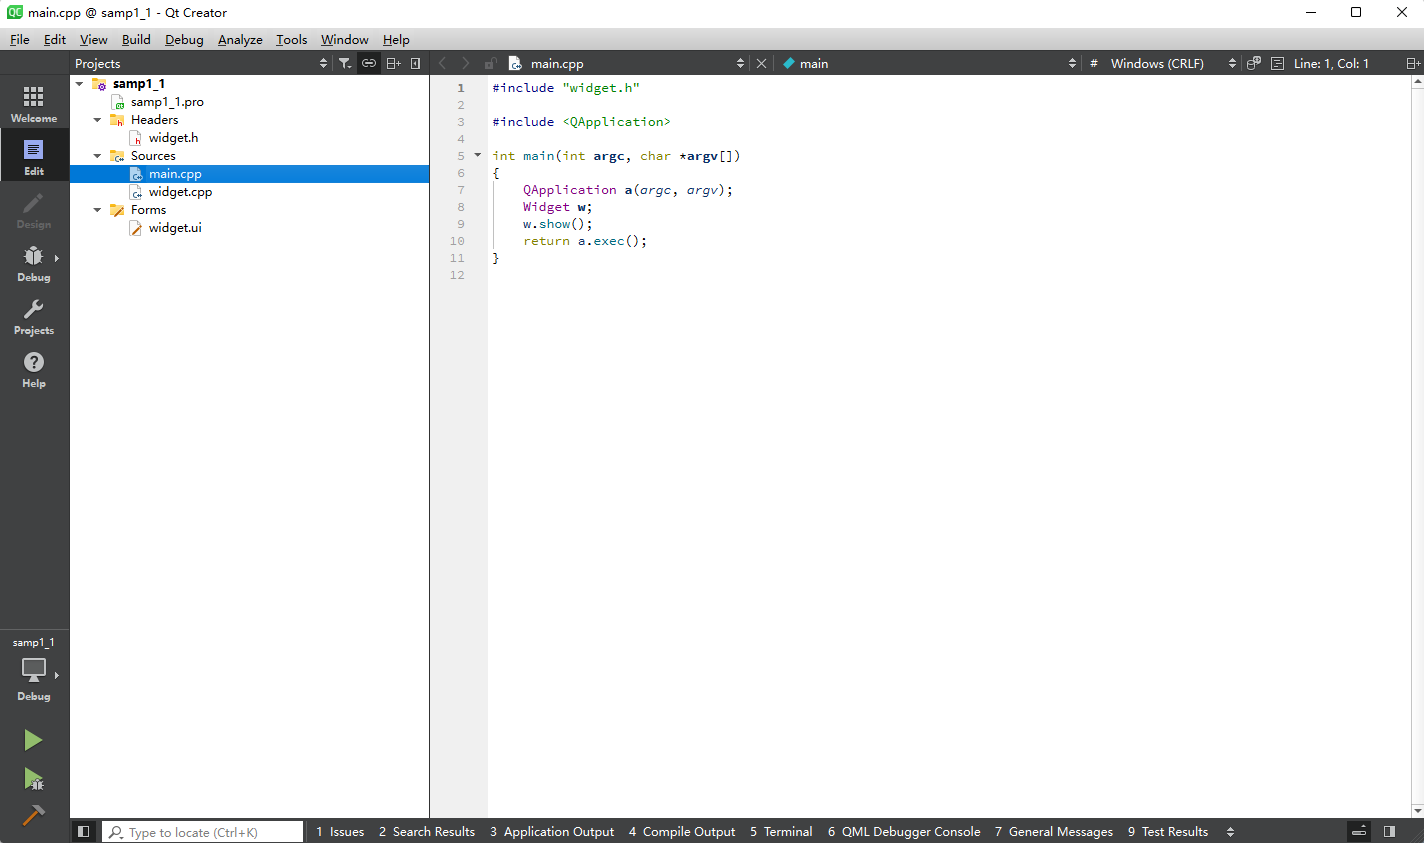
Task: Close the main.cpp document
Action: pyautogui.click(x=761, y=63)
